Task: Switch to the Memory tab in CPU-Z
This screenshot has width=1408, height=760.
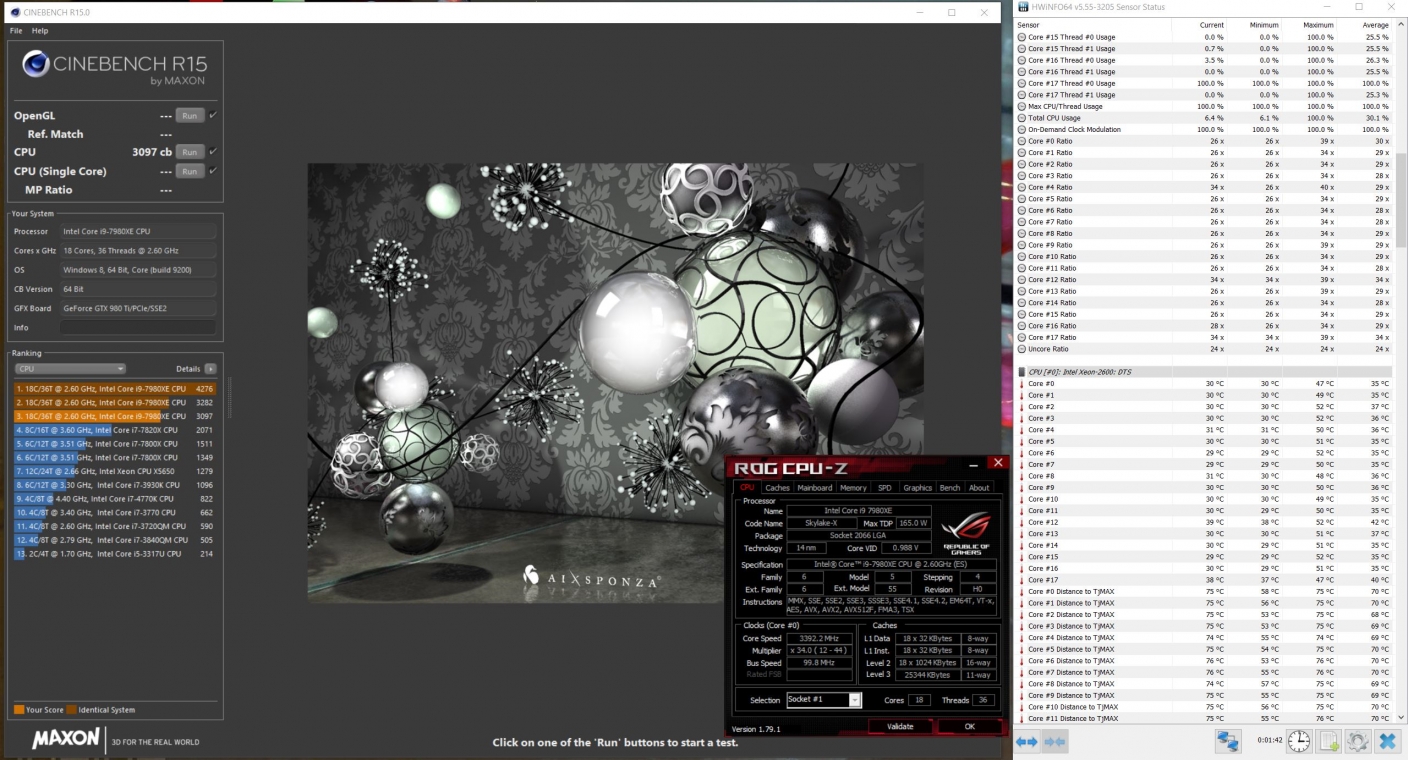Action: 853,488
